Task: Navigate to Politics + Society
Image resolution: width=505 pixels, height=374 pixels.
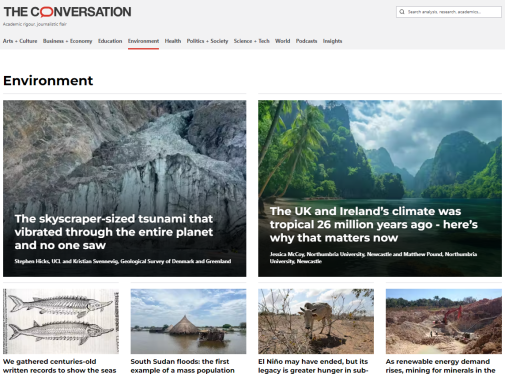Action: (x=207, y=41)
